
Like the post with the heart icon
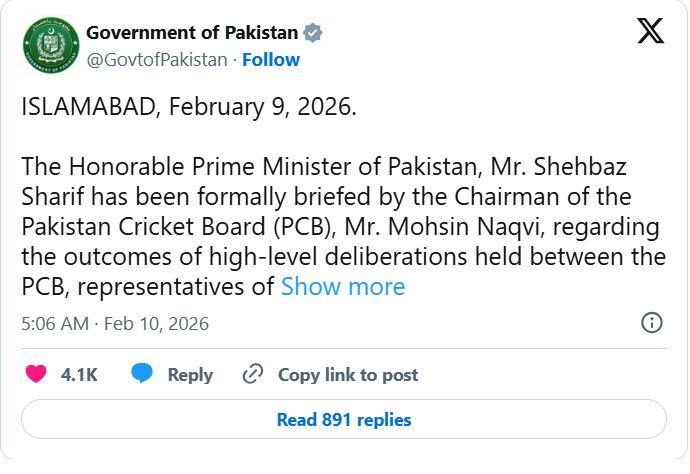(x=36, y=374)
